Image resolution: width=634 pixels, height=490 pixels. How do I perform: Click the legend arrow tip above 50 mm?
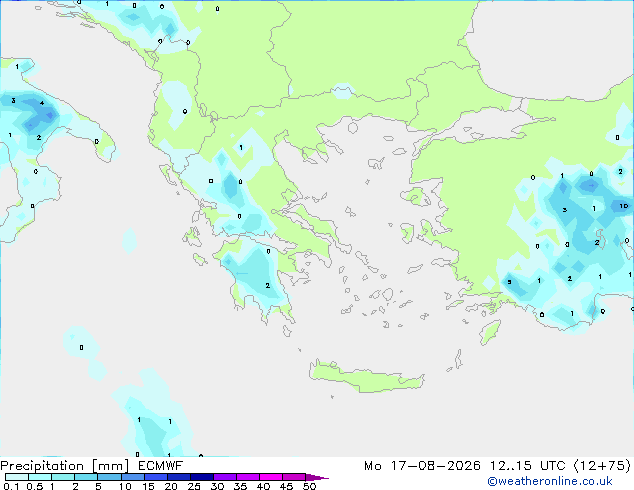point(317,477)
